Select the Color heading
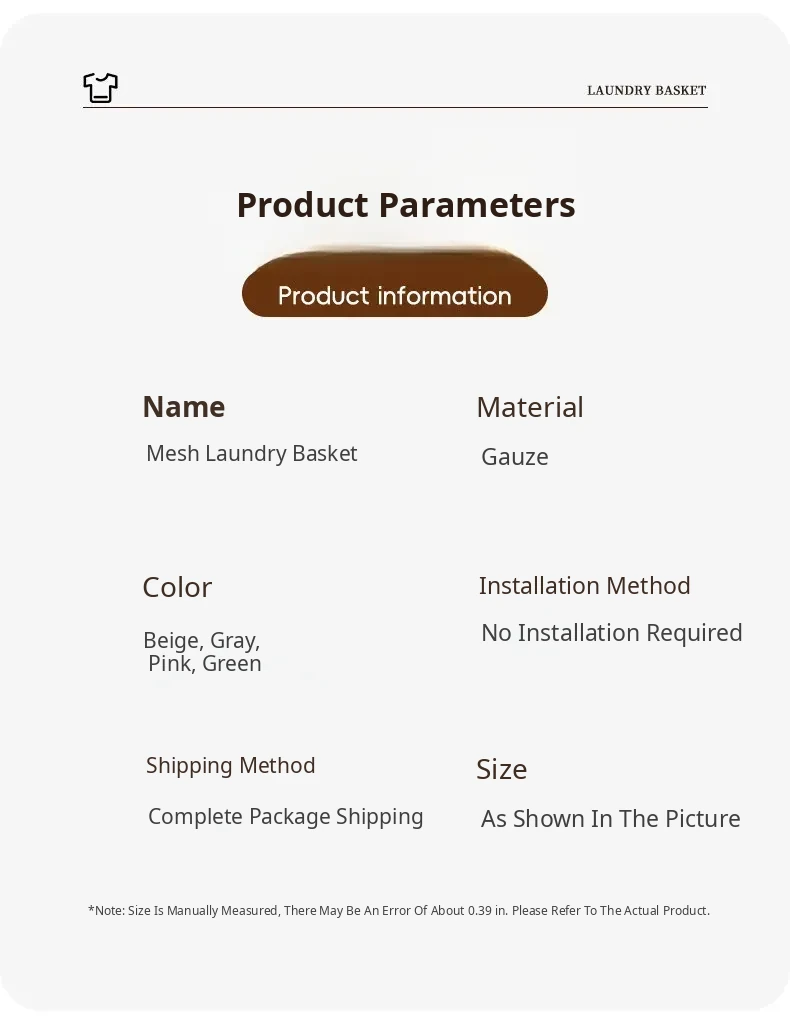The height and width of the screenshot is (1020, 790). coord(177,587)
